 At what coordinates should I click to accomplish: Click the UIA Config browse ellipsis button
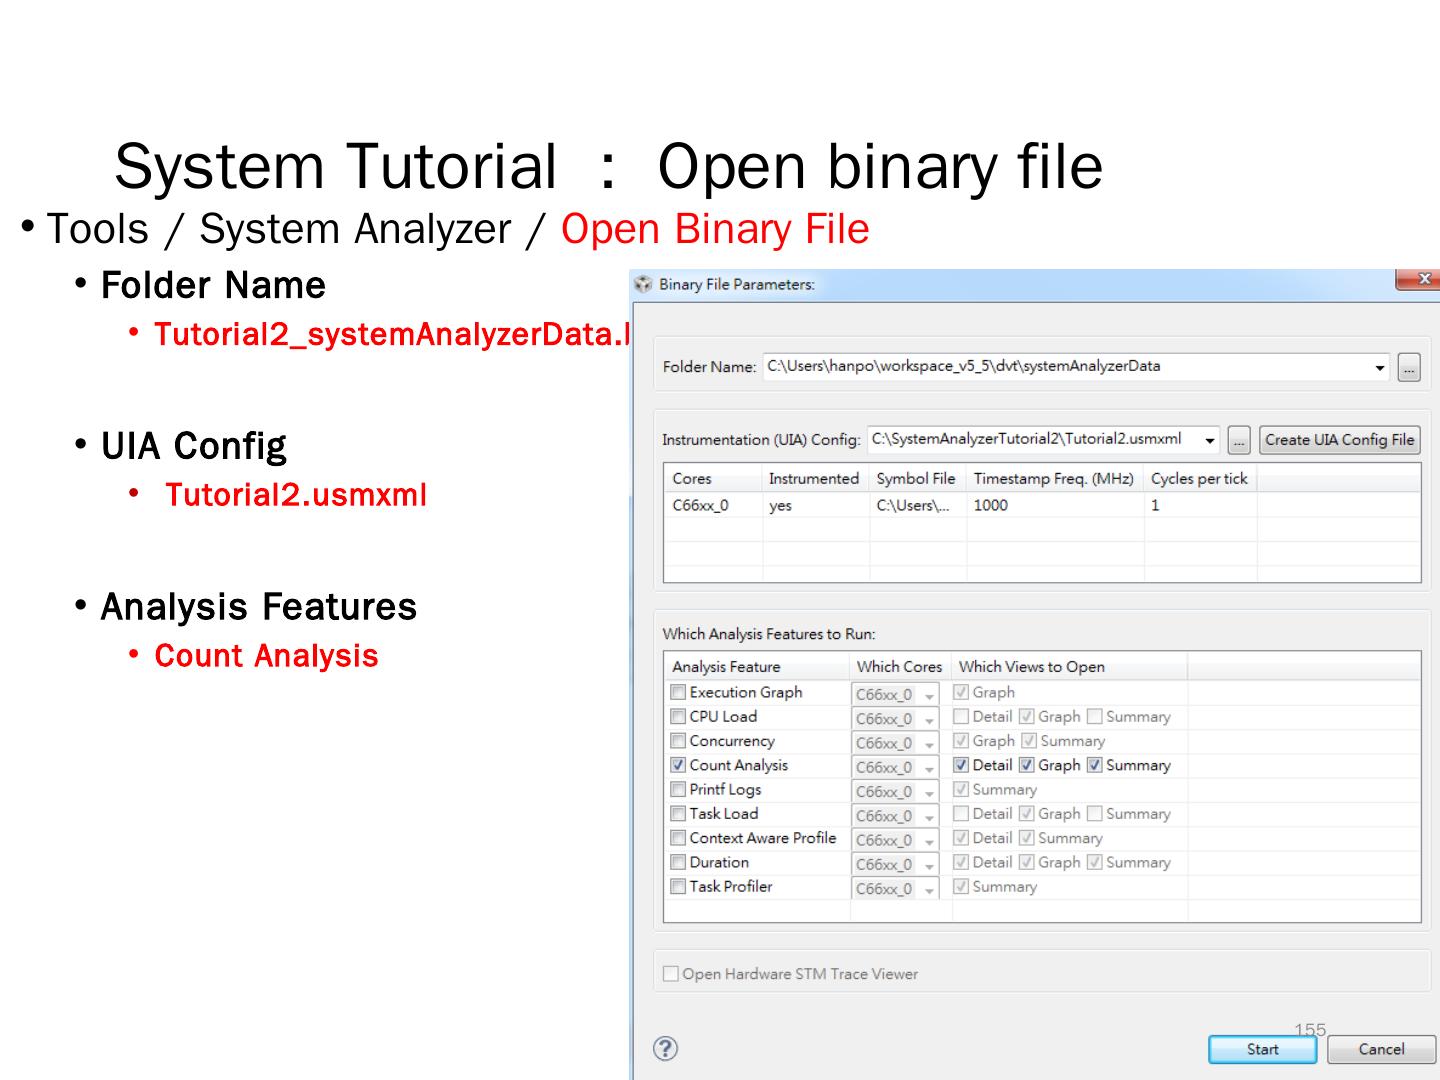[1238, 440]
